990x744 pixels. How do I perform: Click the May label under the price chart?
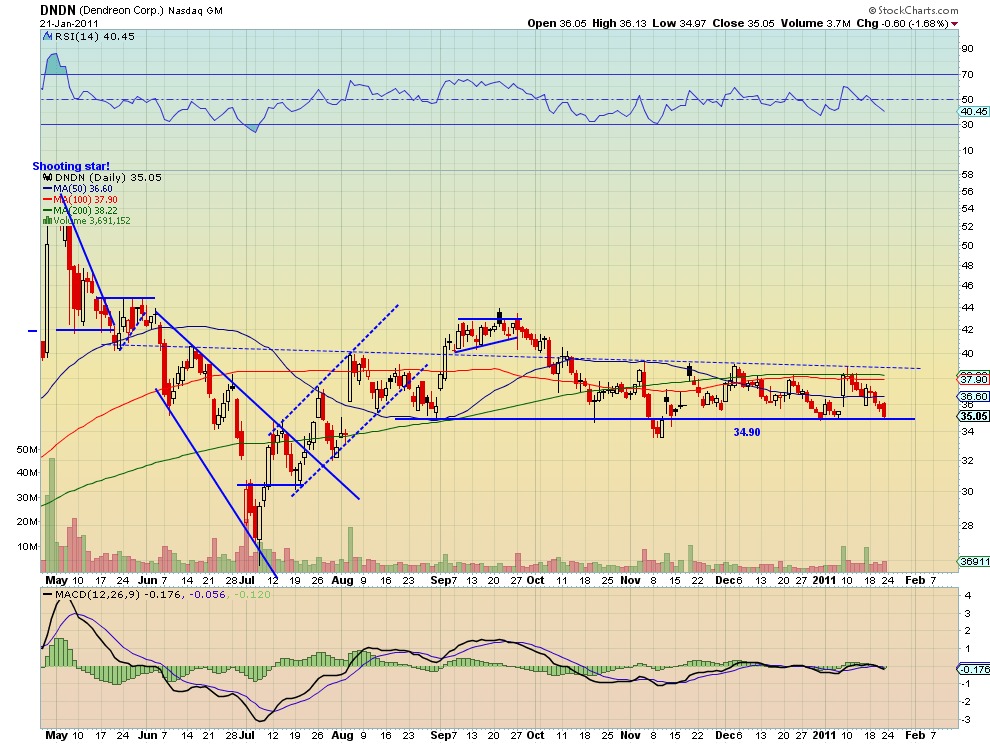[x=56, y=580]
